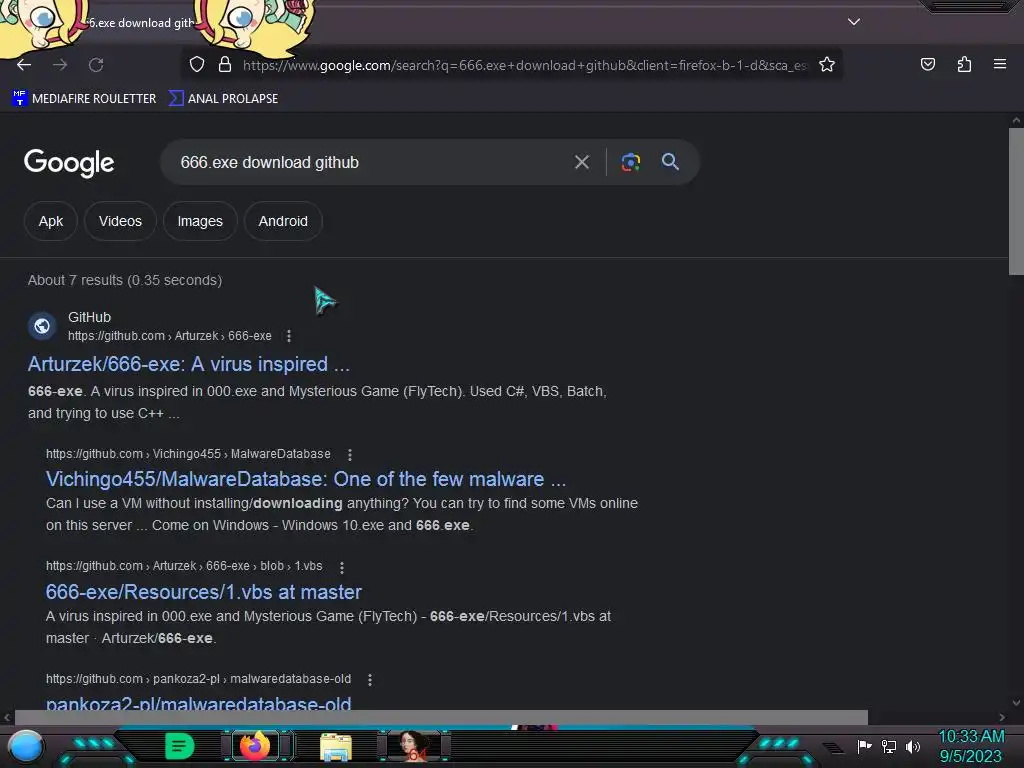Open more options for Arturzek 666-exe result
The width and height of the screenshot is (1024, 768).
tap(289, 336)
